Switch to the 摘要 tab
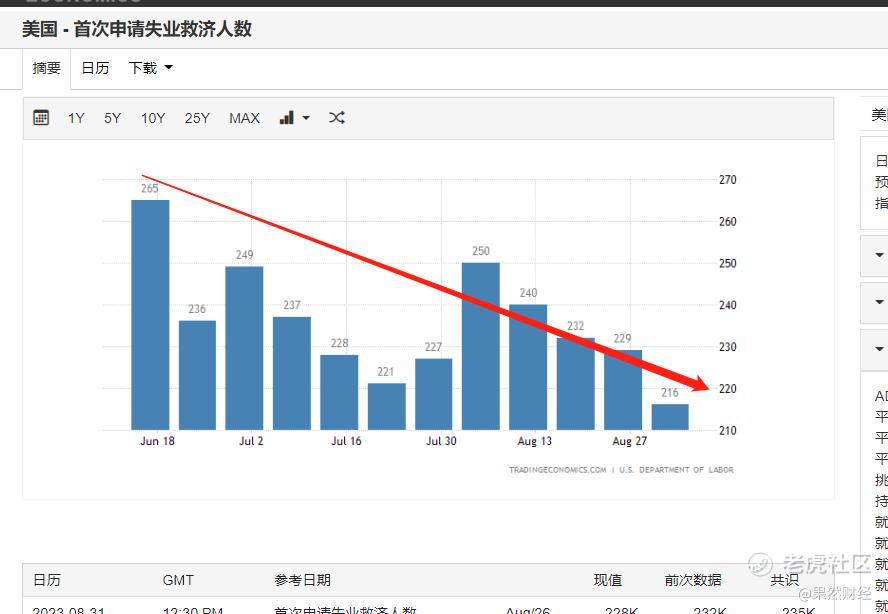888x614 pixels. click(46, 69)
